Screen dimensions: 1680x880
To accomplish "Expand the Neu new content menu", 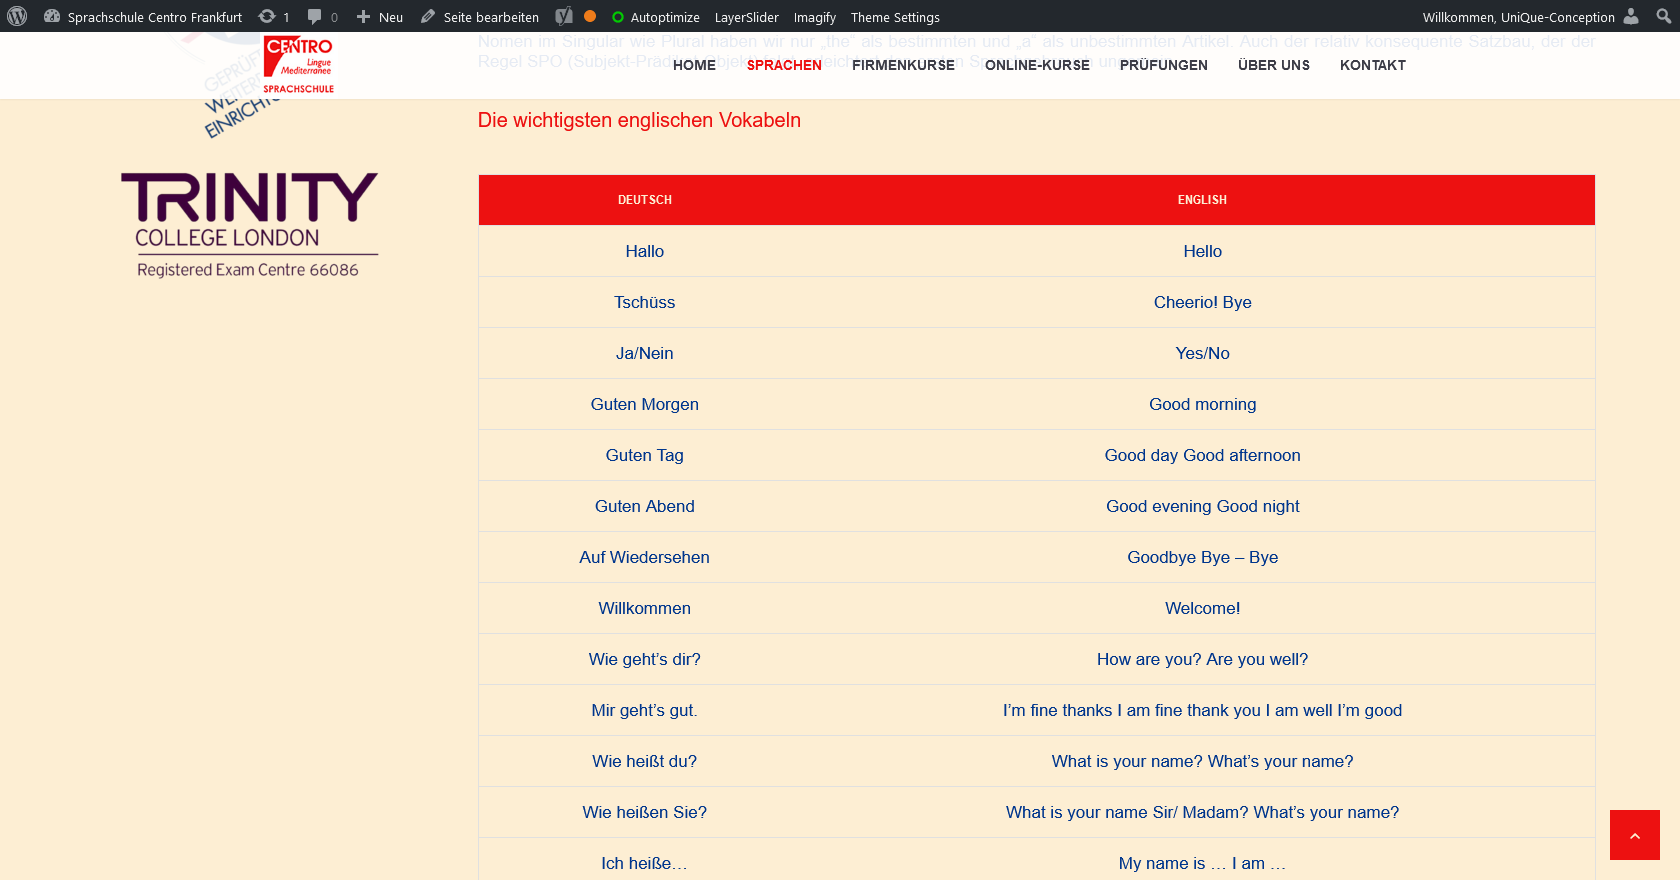I will click(x=380, y=17).
